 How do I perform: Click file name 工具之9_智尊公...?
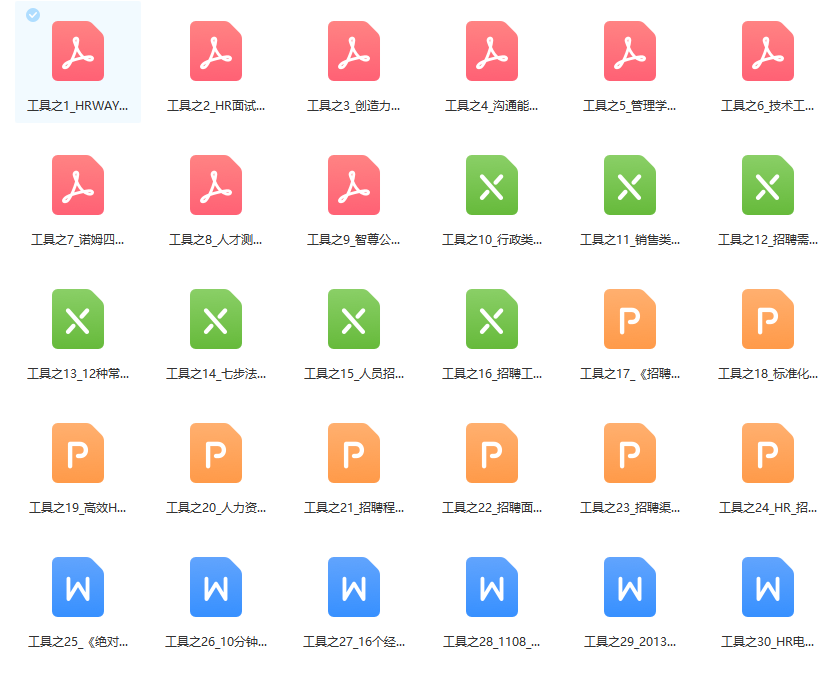[354, 240]
